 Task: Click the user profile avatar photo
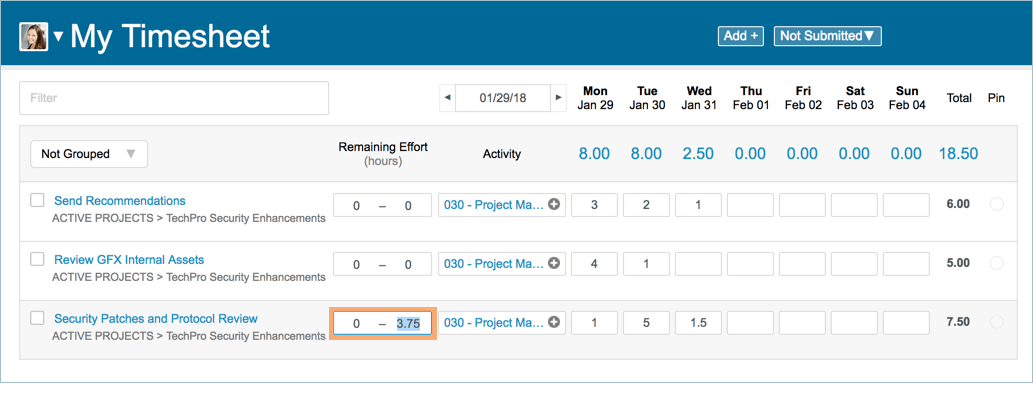pyautogui.click(x=34, y=37)
